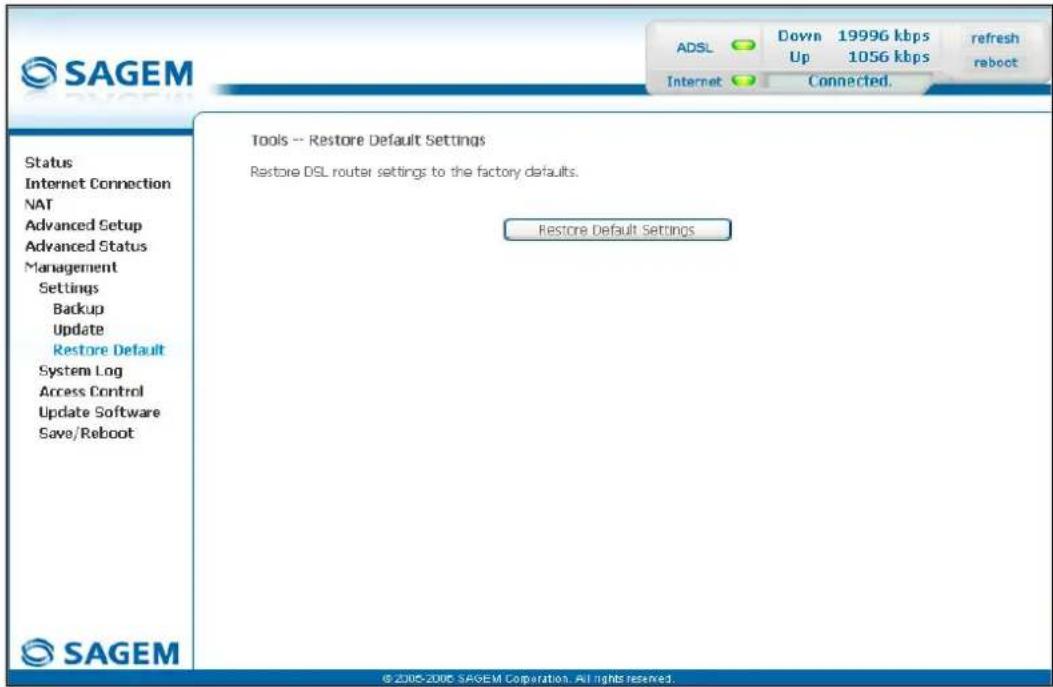Click the factory defaults description text
1053x687 pixels.
point(414,172)
